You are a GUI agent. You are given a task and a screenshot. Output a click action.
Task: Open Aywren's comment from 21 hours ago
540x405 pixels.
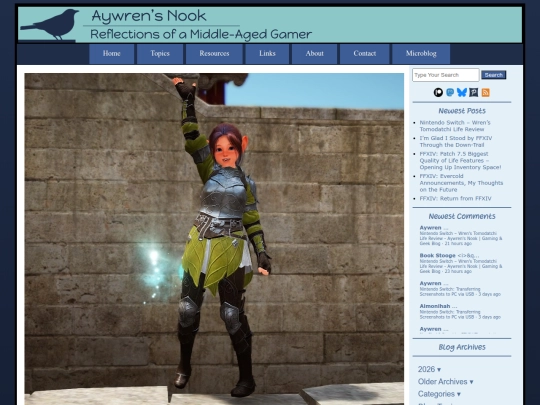[461, 236]
